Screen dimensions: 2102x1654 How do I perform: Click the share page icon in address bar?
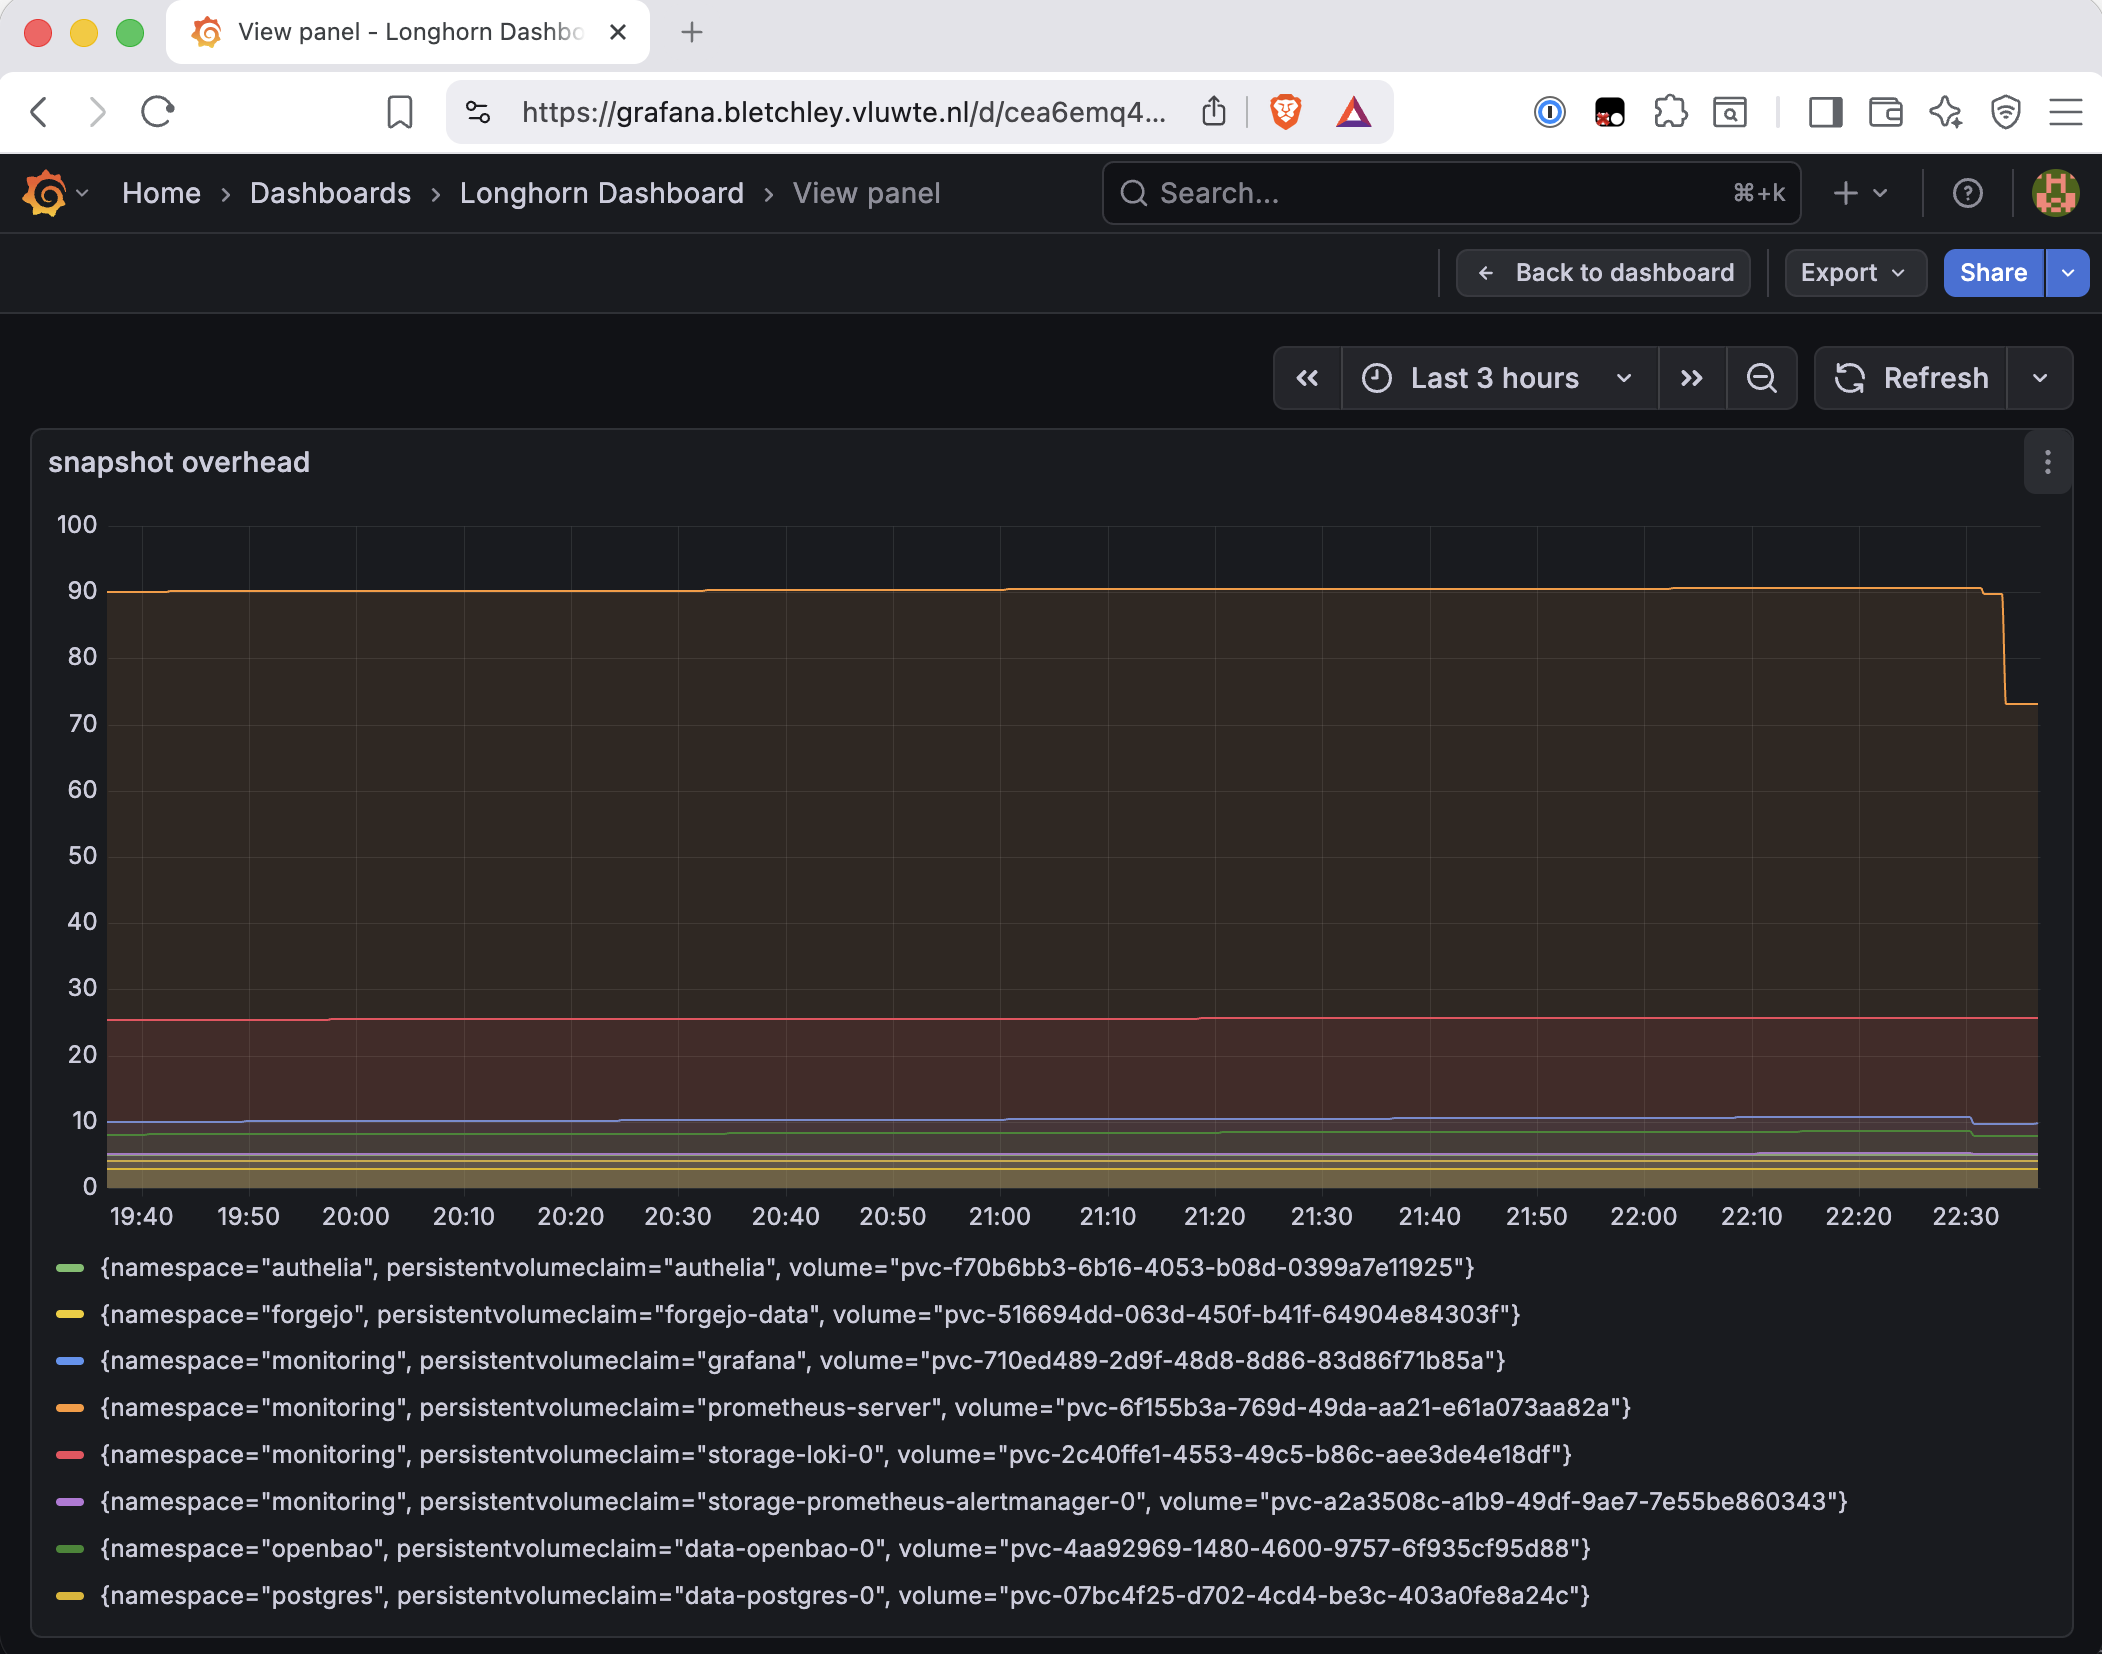pos(1214,111)
